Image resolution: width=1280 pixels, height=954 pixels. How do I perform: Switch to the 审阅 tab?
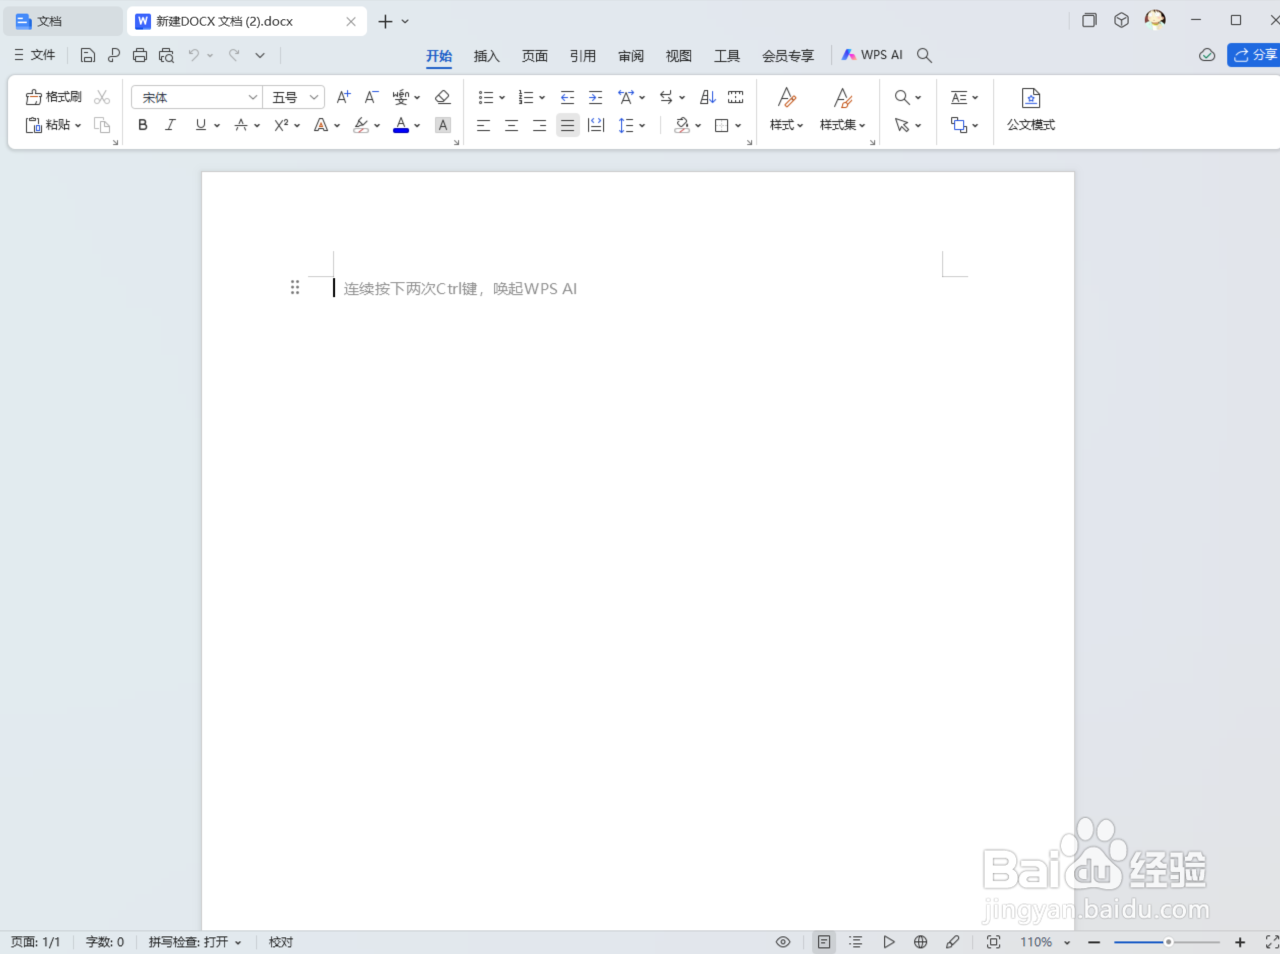pyautogui.click(x=631, y=56)
